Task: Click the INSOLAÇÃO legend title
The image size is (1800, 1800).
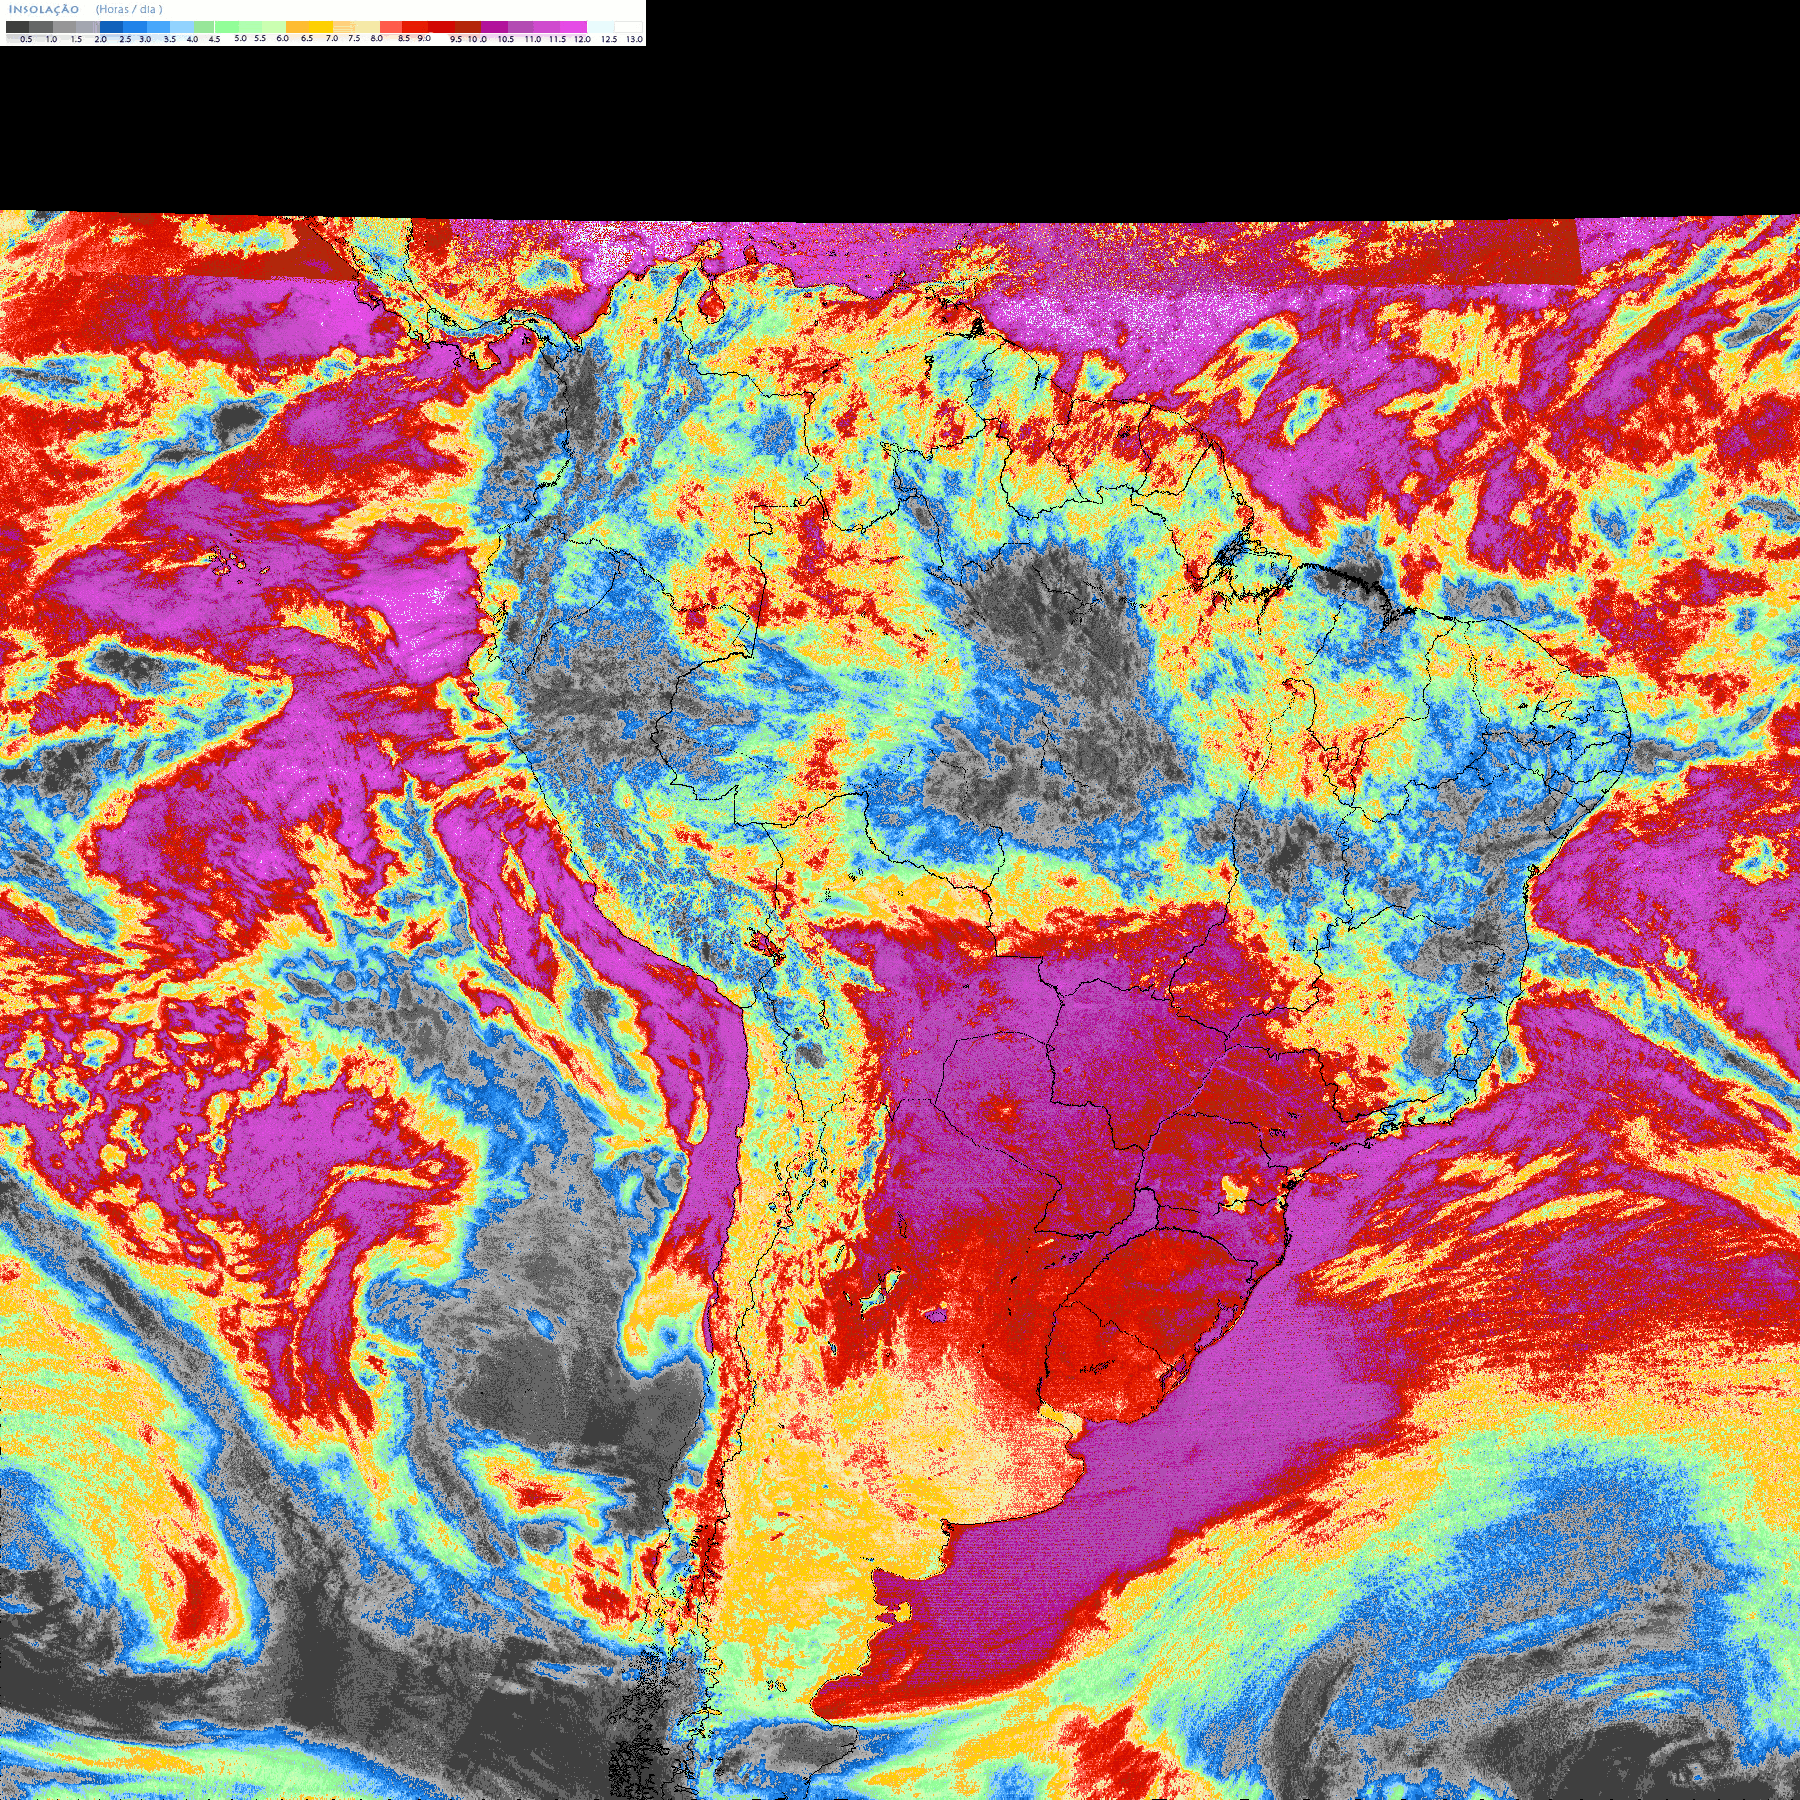Action: (44, 9)
